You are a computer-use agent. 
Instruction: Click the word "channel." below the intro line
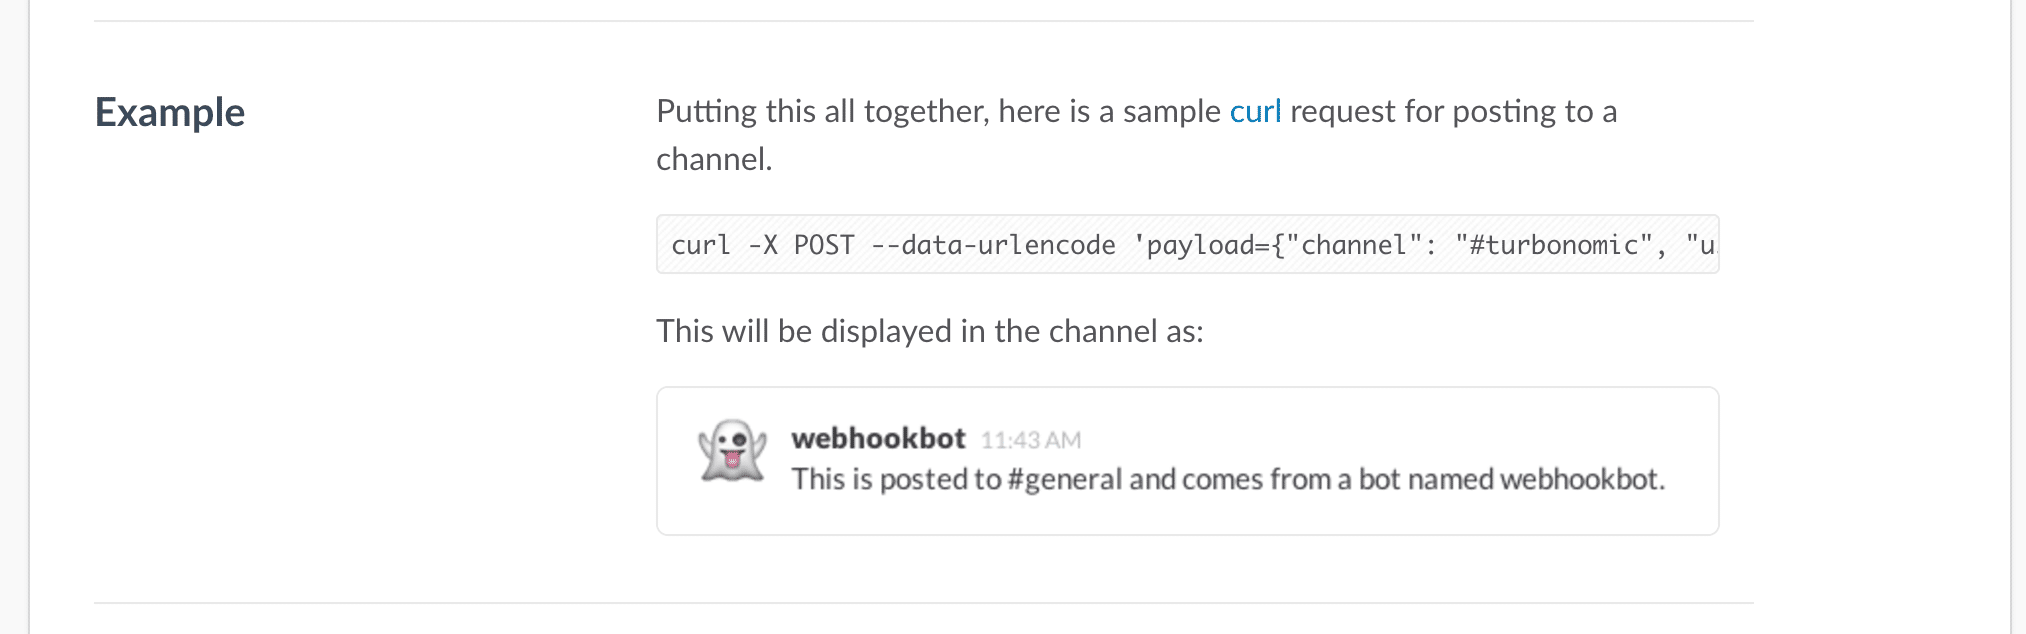pyautogui.click(x=714, y=159)
